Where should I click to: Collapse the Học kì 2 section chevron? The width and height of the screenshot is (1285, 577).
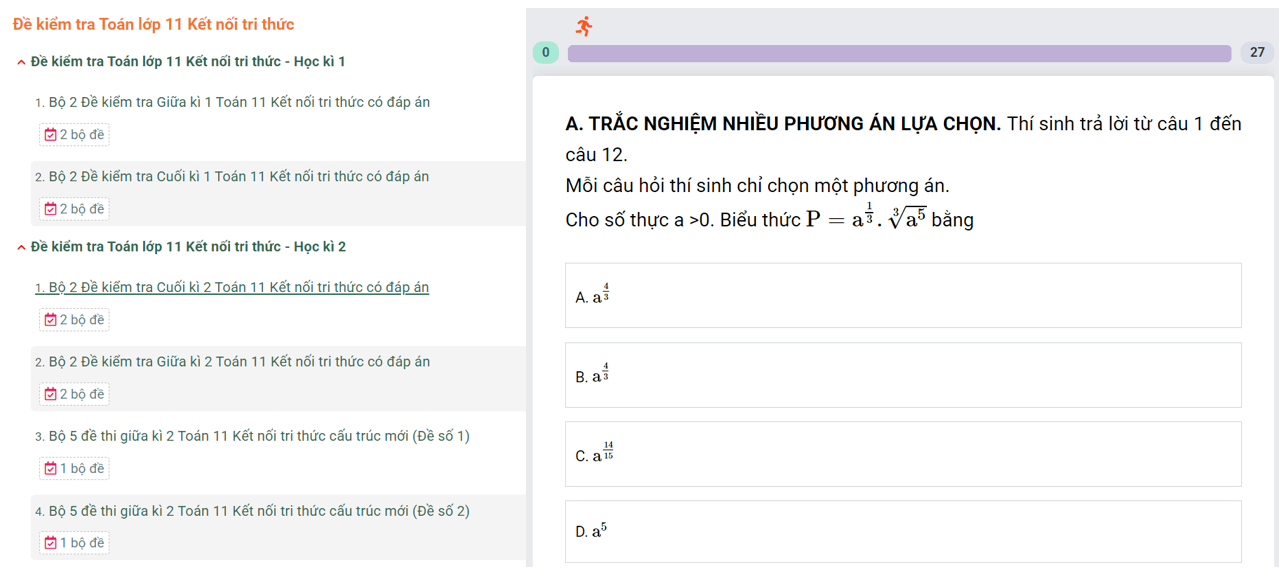point(22,247)
